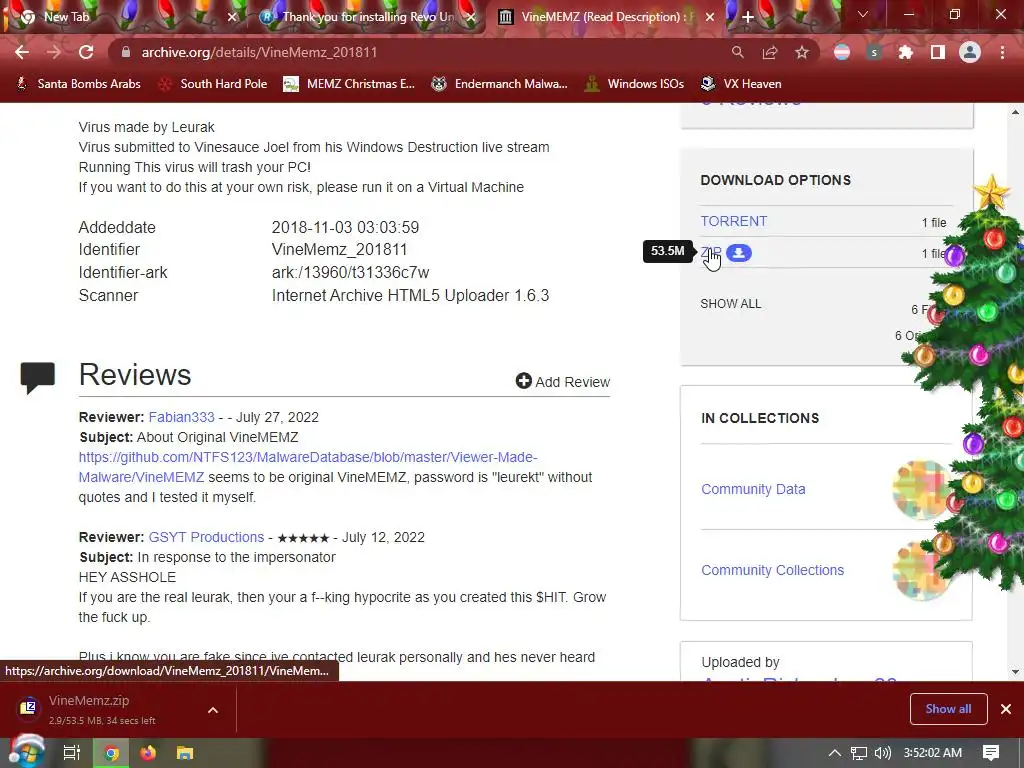Go back to the previous page
Screen dimensions: 1024x768
click(22, 52)
